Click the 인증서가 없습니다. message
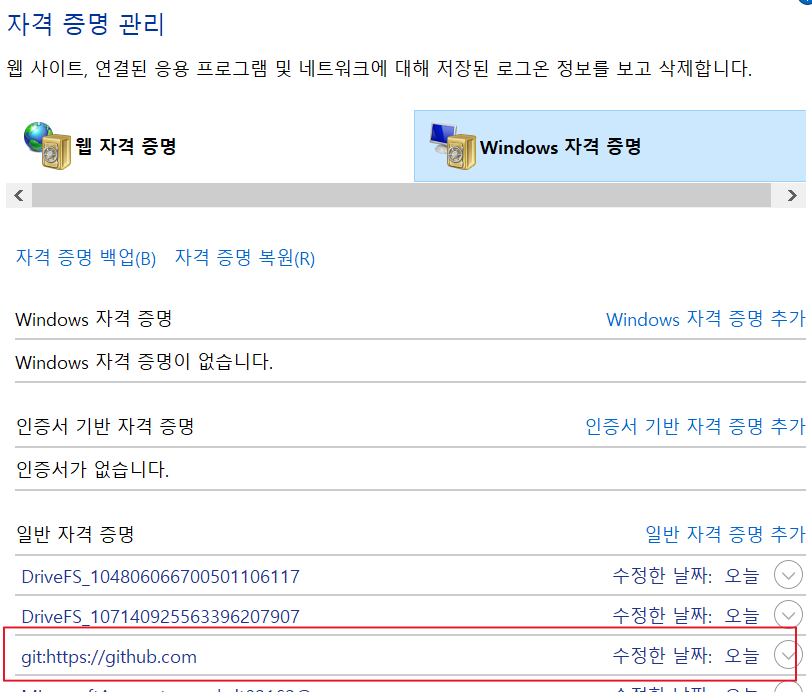The width and height of the screenshot is (812, 692). [93, 469]
